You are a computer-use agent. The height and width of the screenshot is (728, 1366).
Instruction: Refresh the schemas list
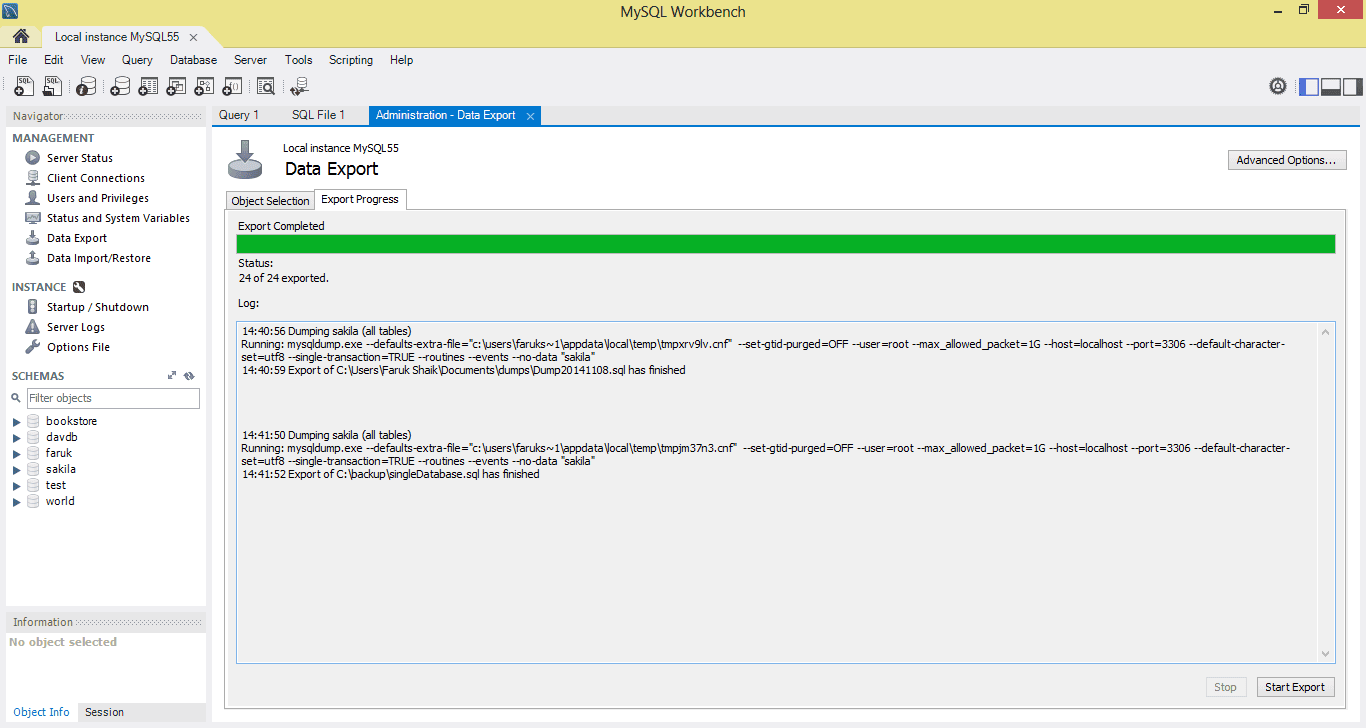tap(189, 376)
